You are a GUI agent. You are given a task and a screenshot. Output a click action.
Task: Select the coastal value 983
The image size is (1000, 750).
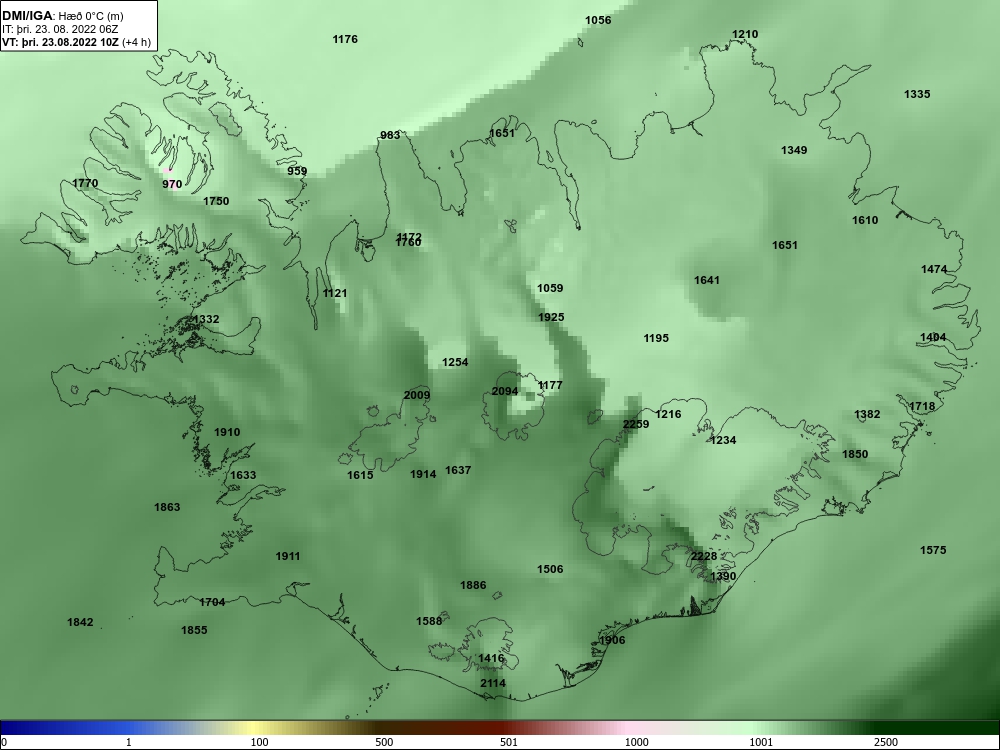390,135
